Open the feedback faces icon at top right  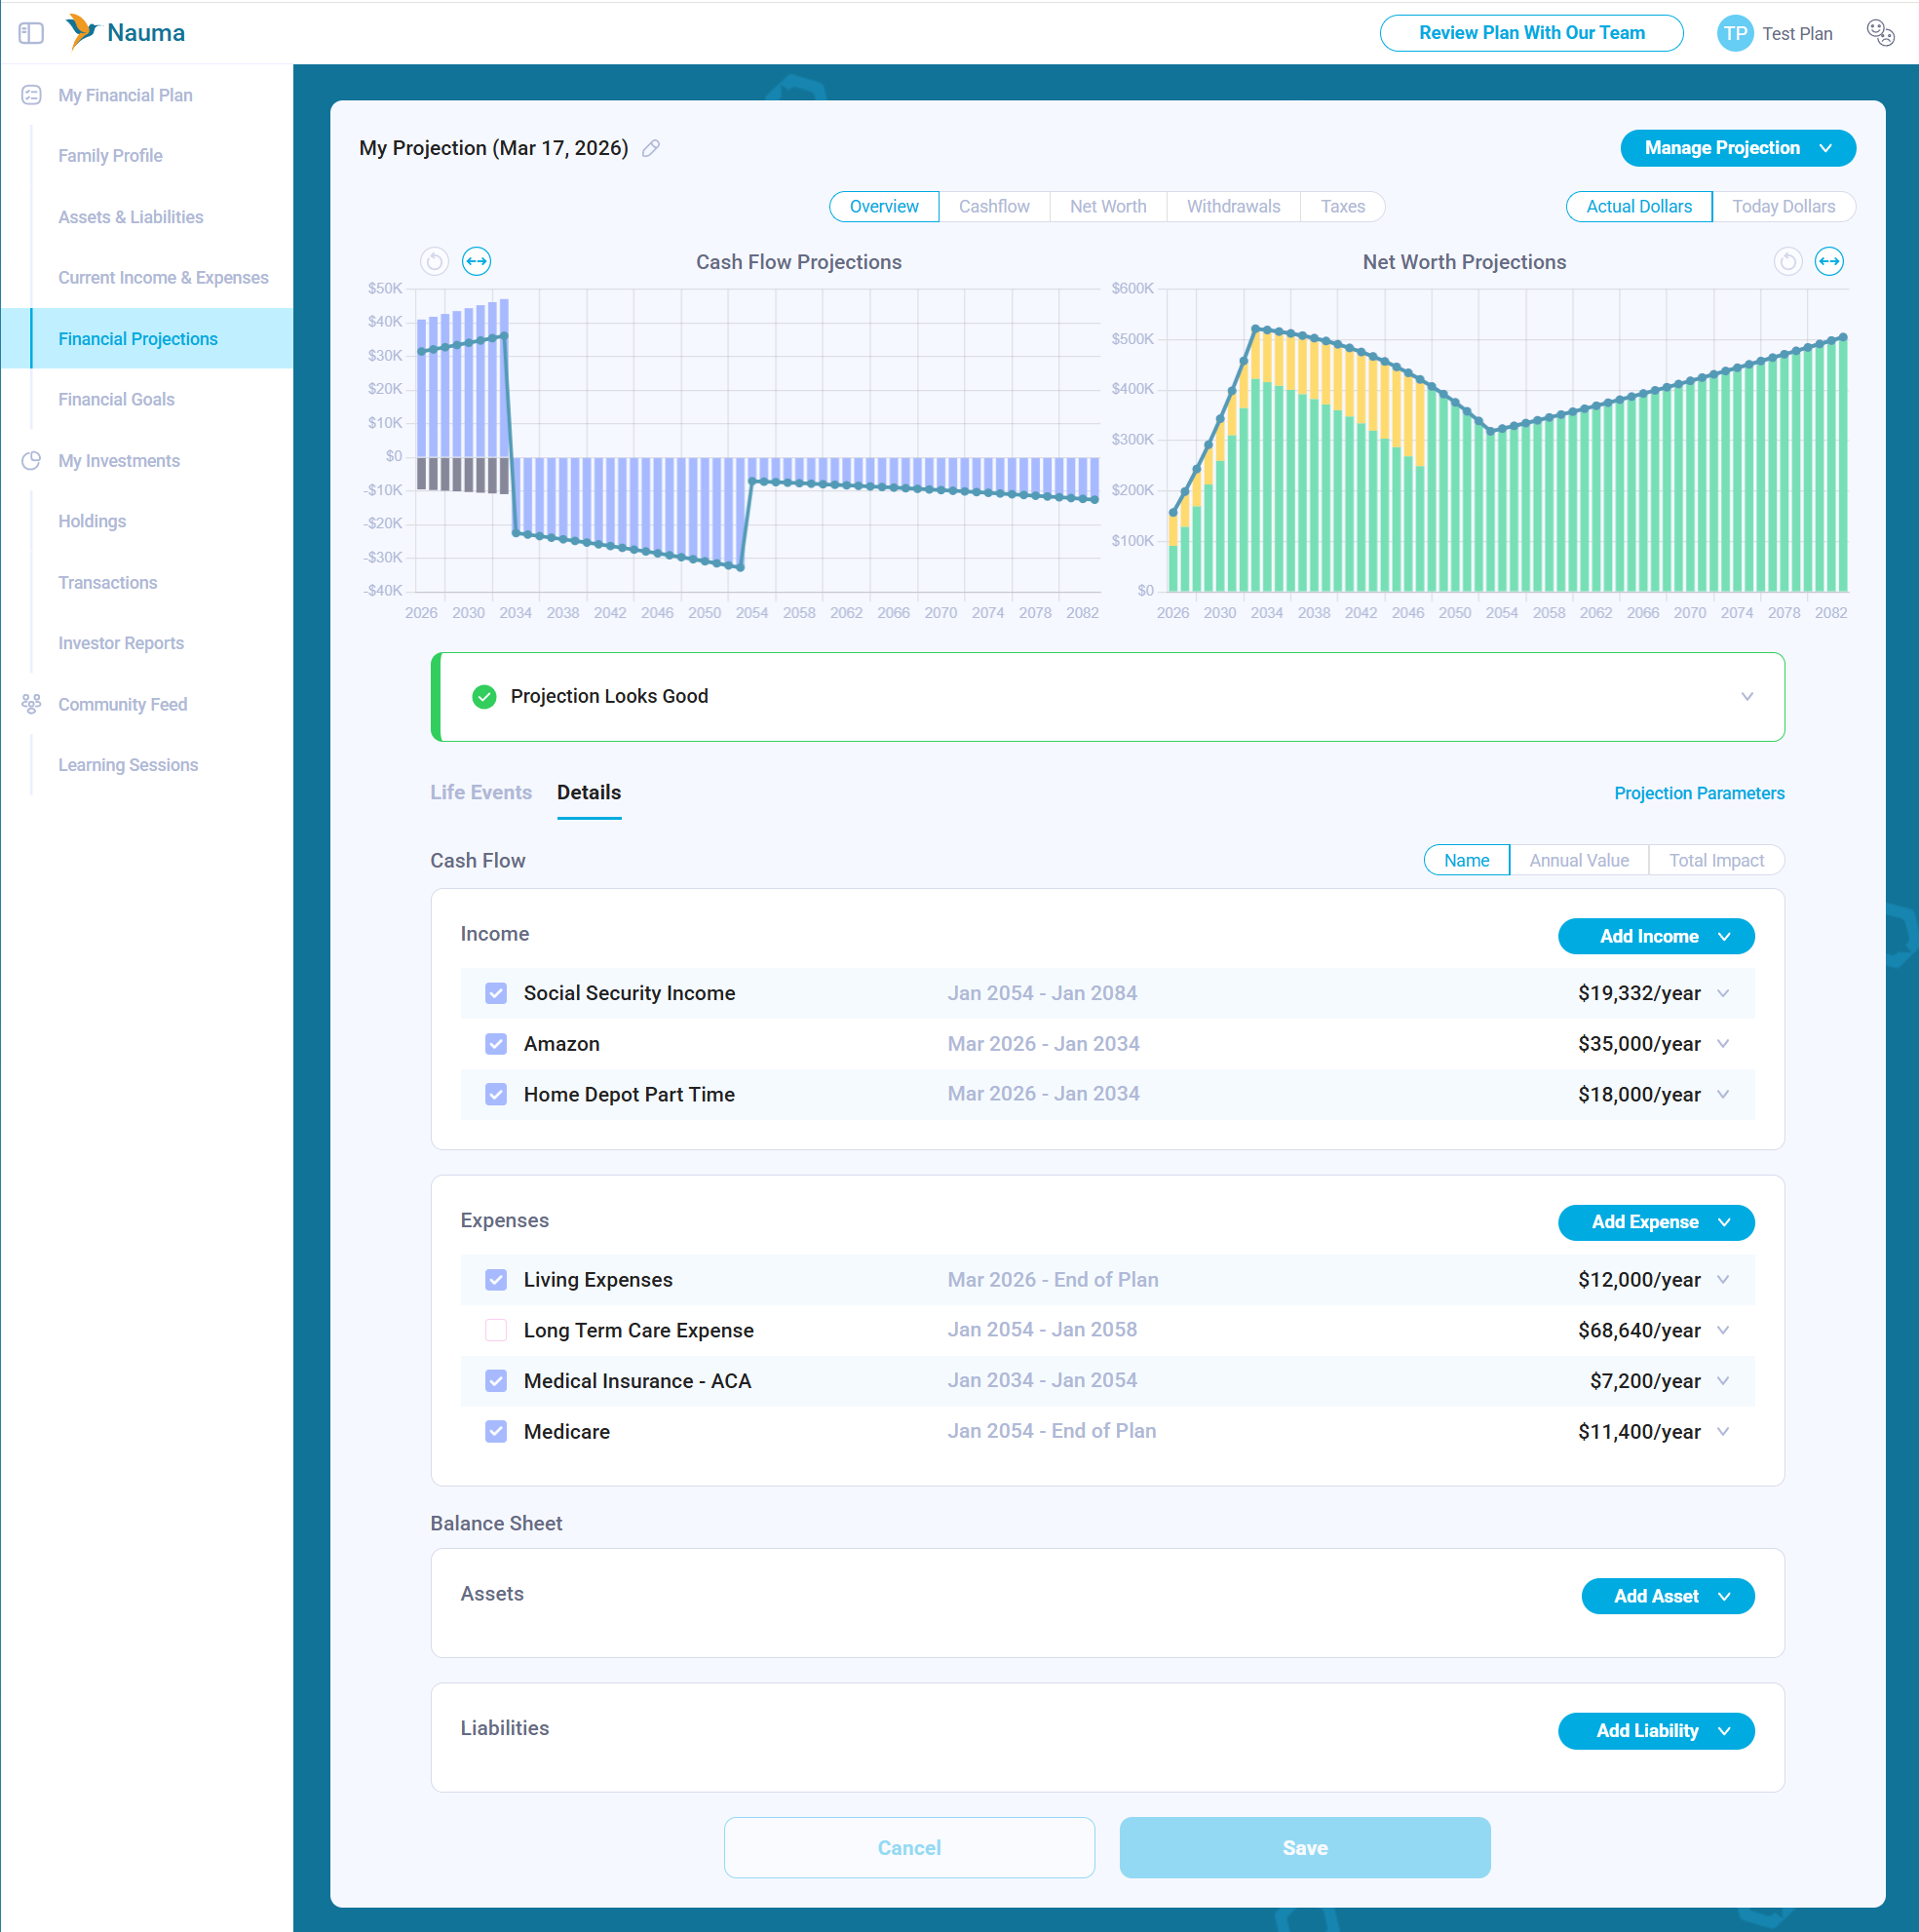[1879, 33]
